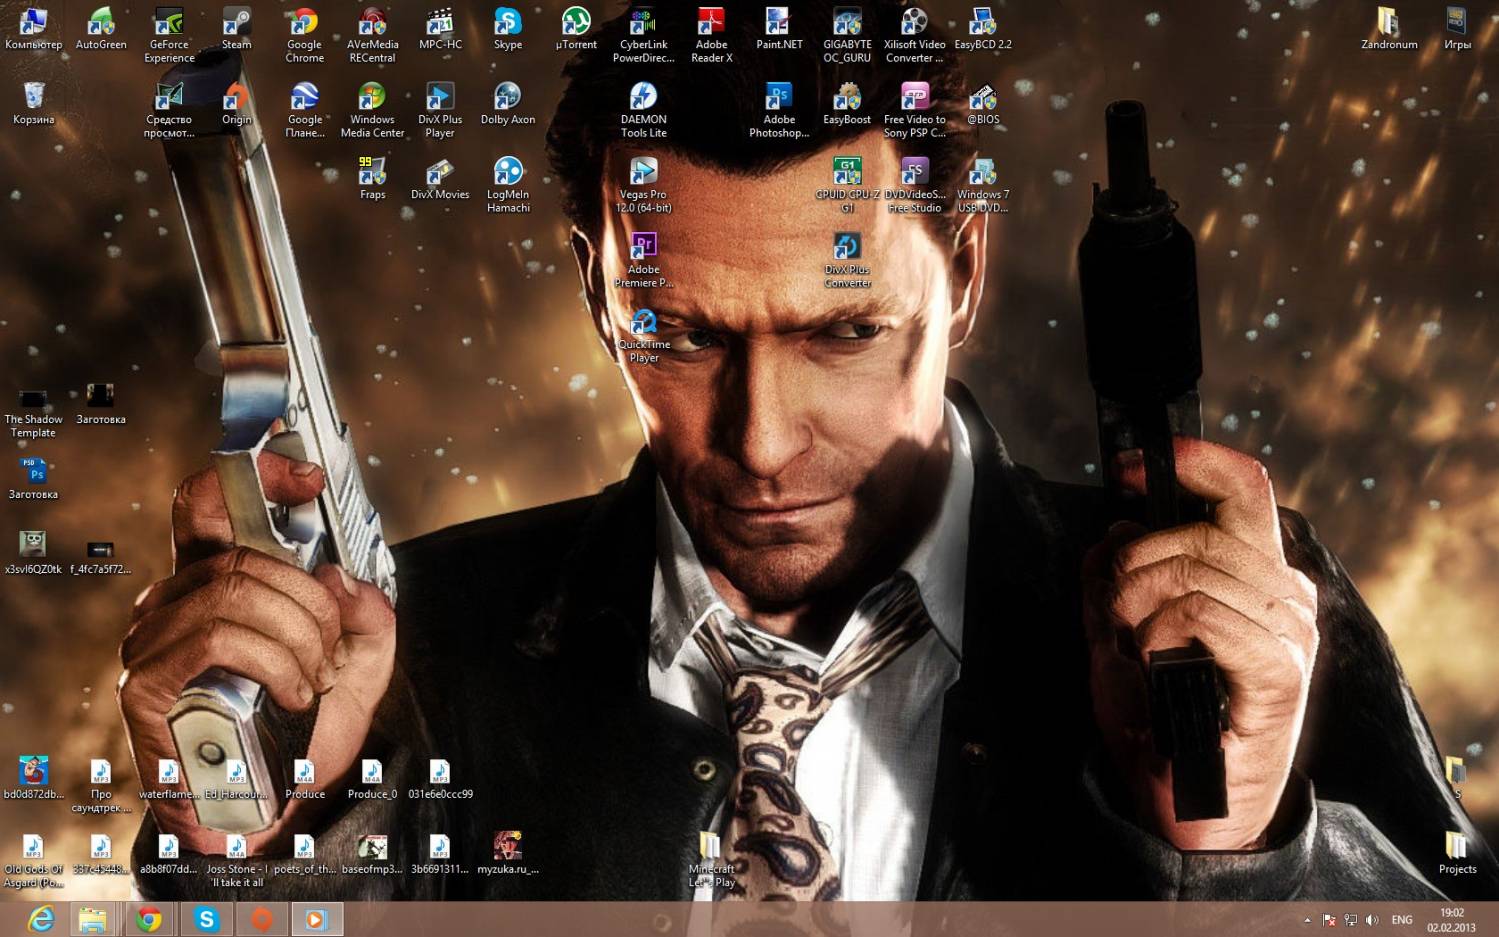Launch Windows Media Center shortcut
Image resolution: width=1499 pixels, height=937 pixels.
[x=372, y=110]
